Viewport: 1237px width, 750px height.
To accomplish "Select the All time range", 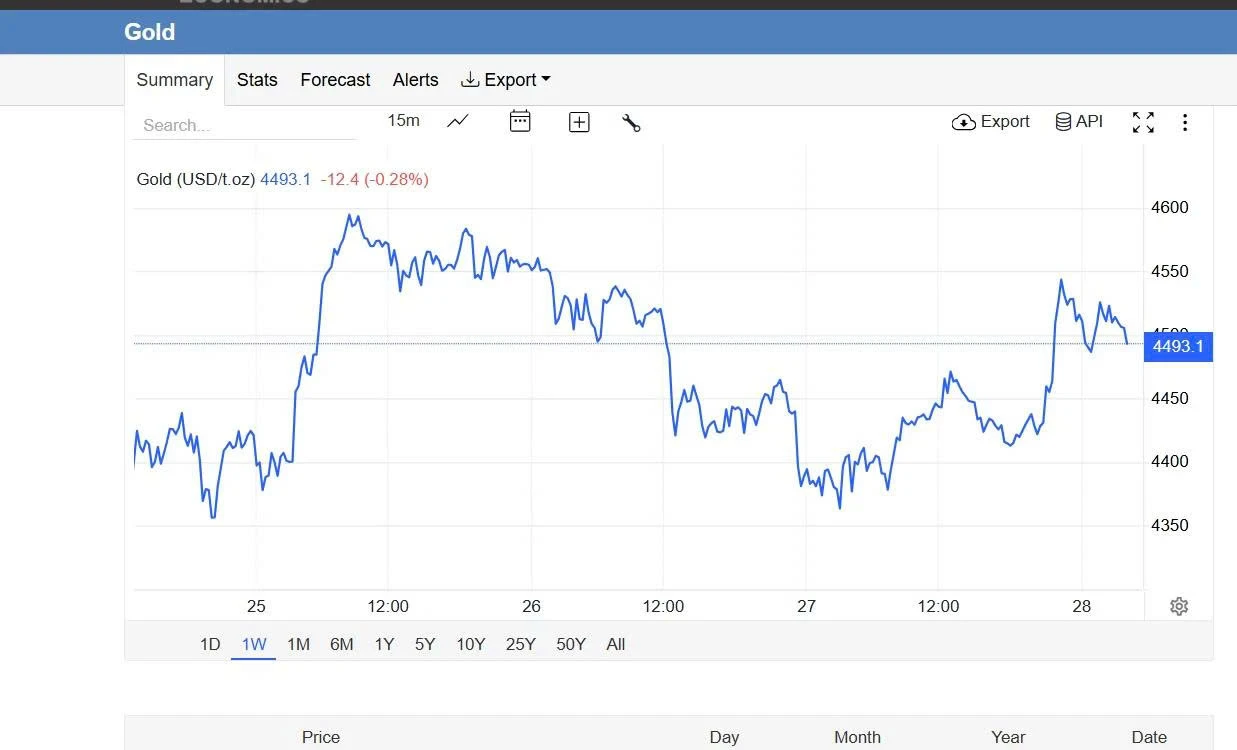I will click(x=616, y=644).
